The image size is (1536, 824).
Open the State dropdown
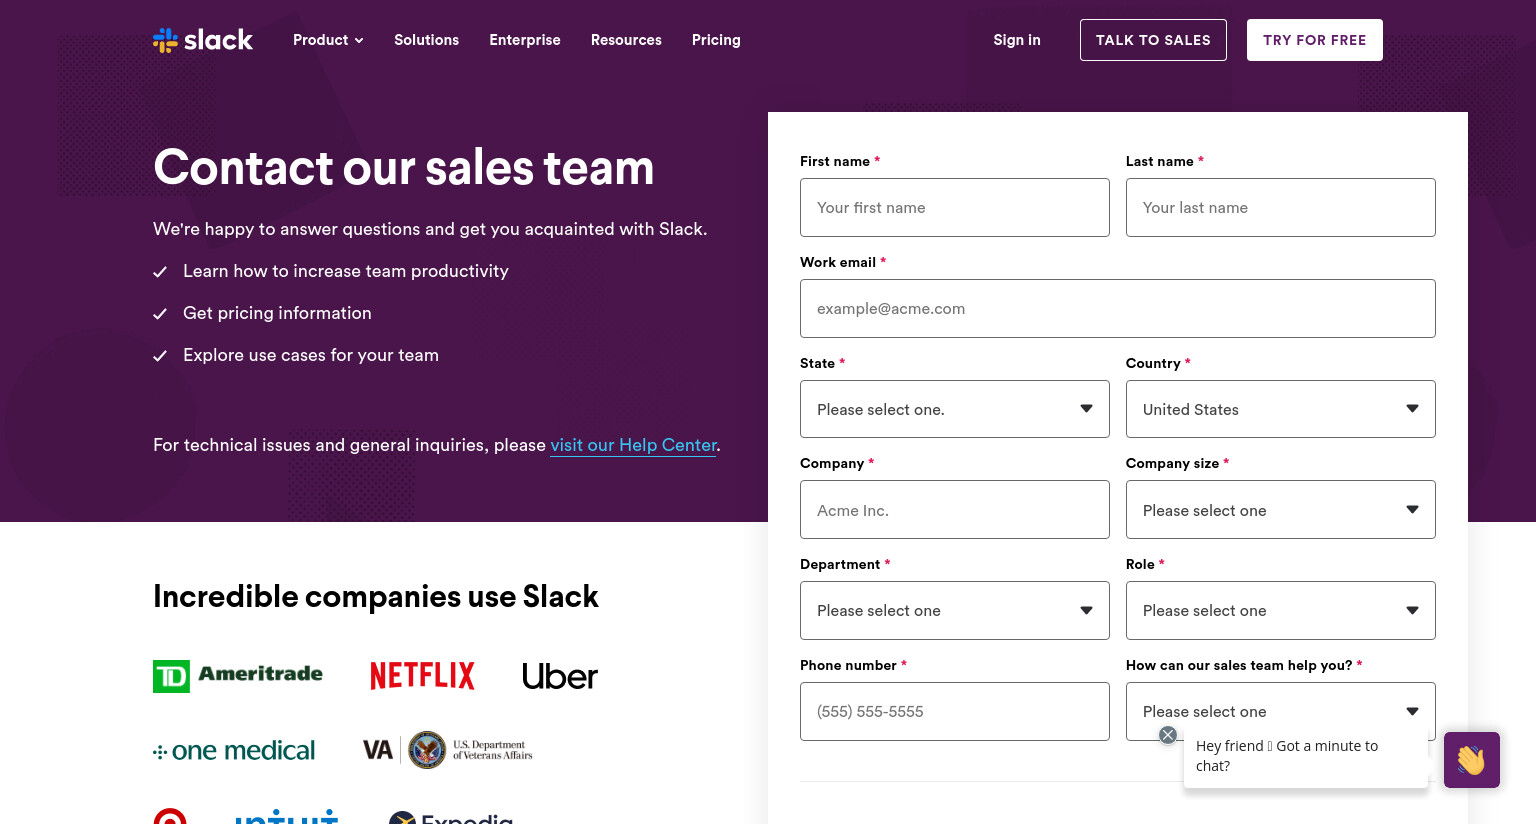tap(955, 409)
